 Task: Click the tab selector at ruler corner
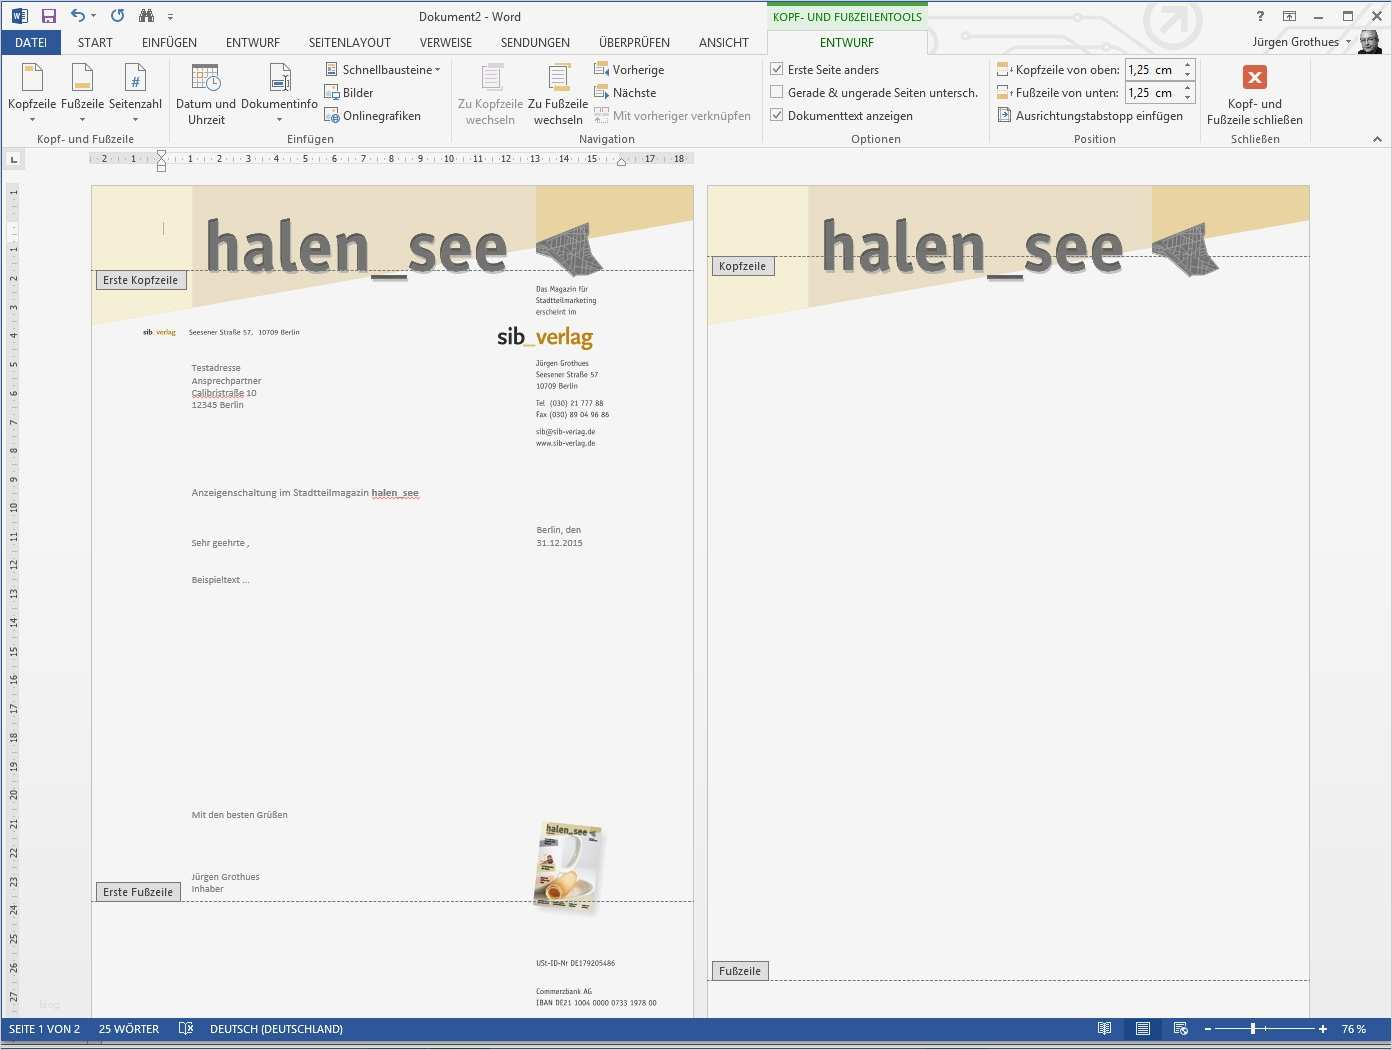[x=13, y=159]
